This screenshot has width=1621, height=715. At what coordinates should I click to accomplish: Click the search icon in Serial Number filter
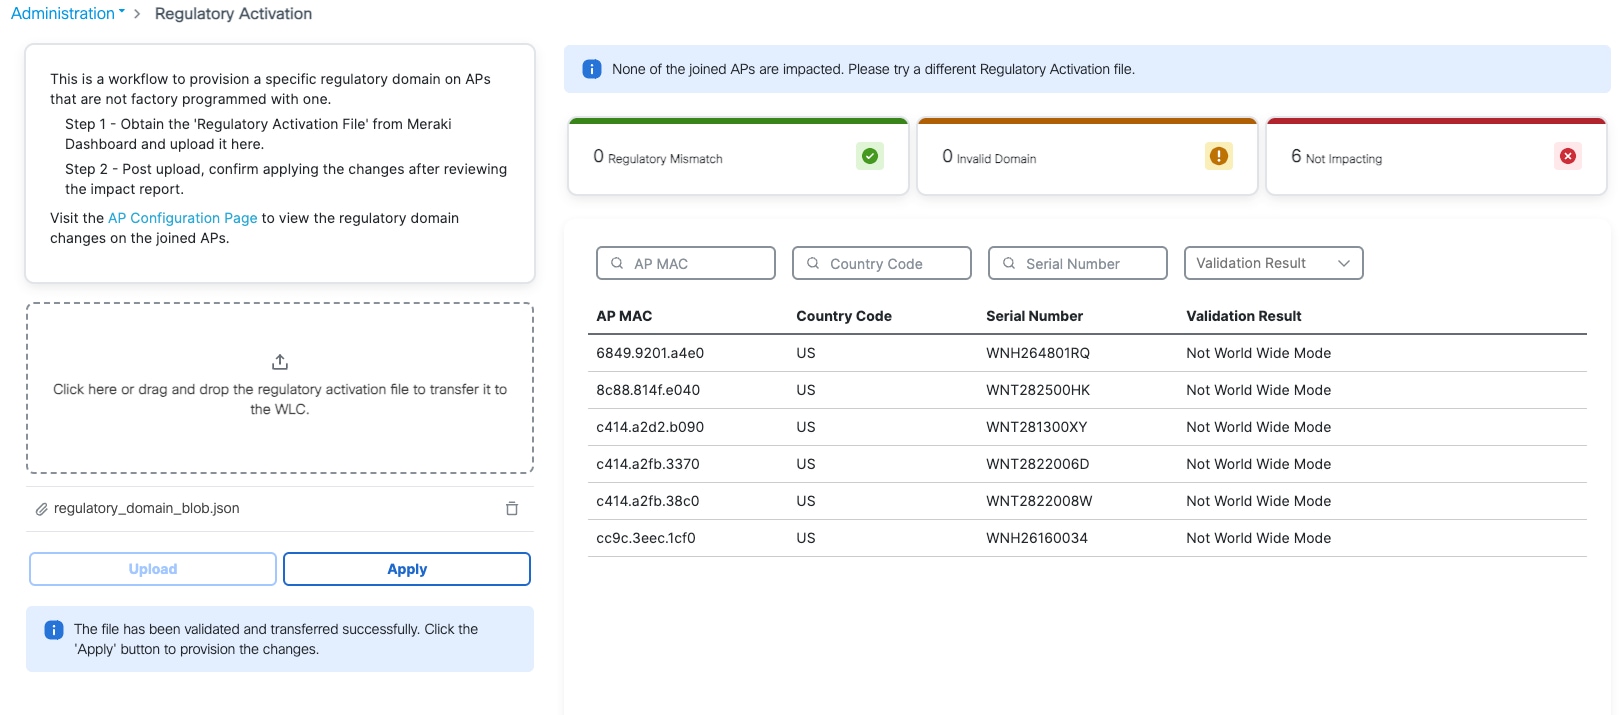point(1009,263)
